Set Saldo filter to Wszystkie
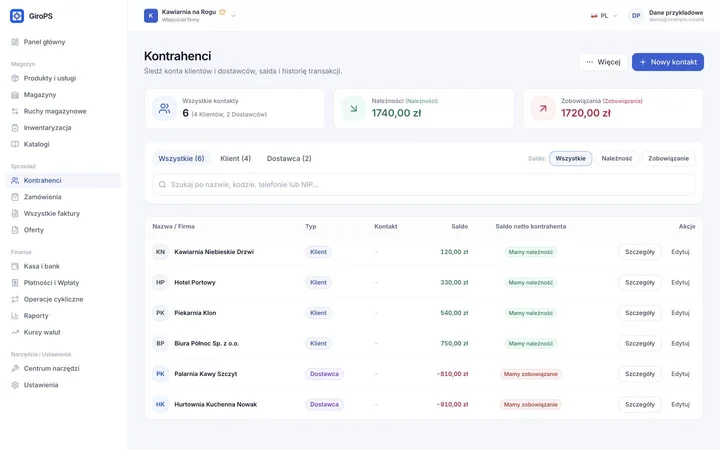 coord(570,158)
